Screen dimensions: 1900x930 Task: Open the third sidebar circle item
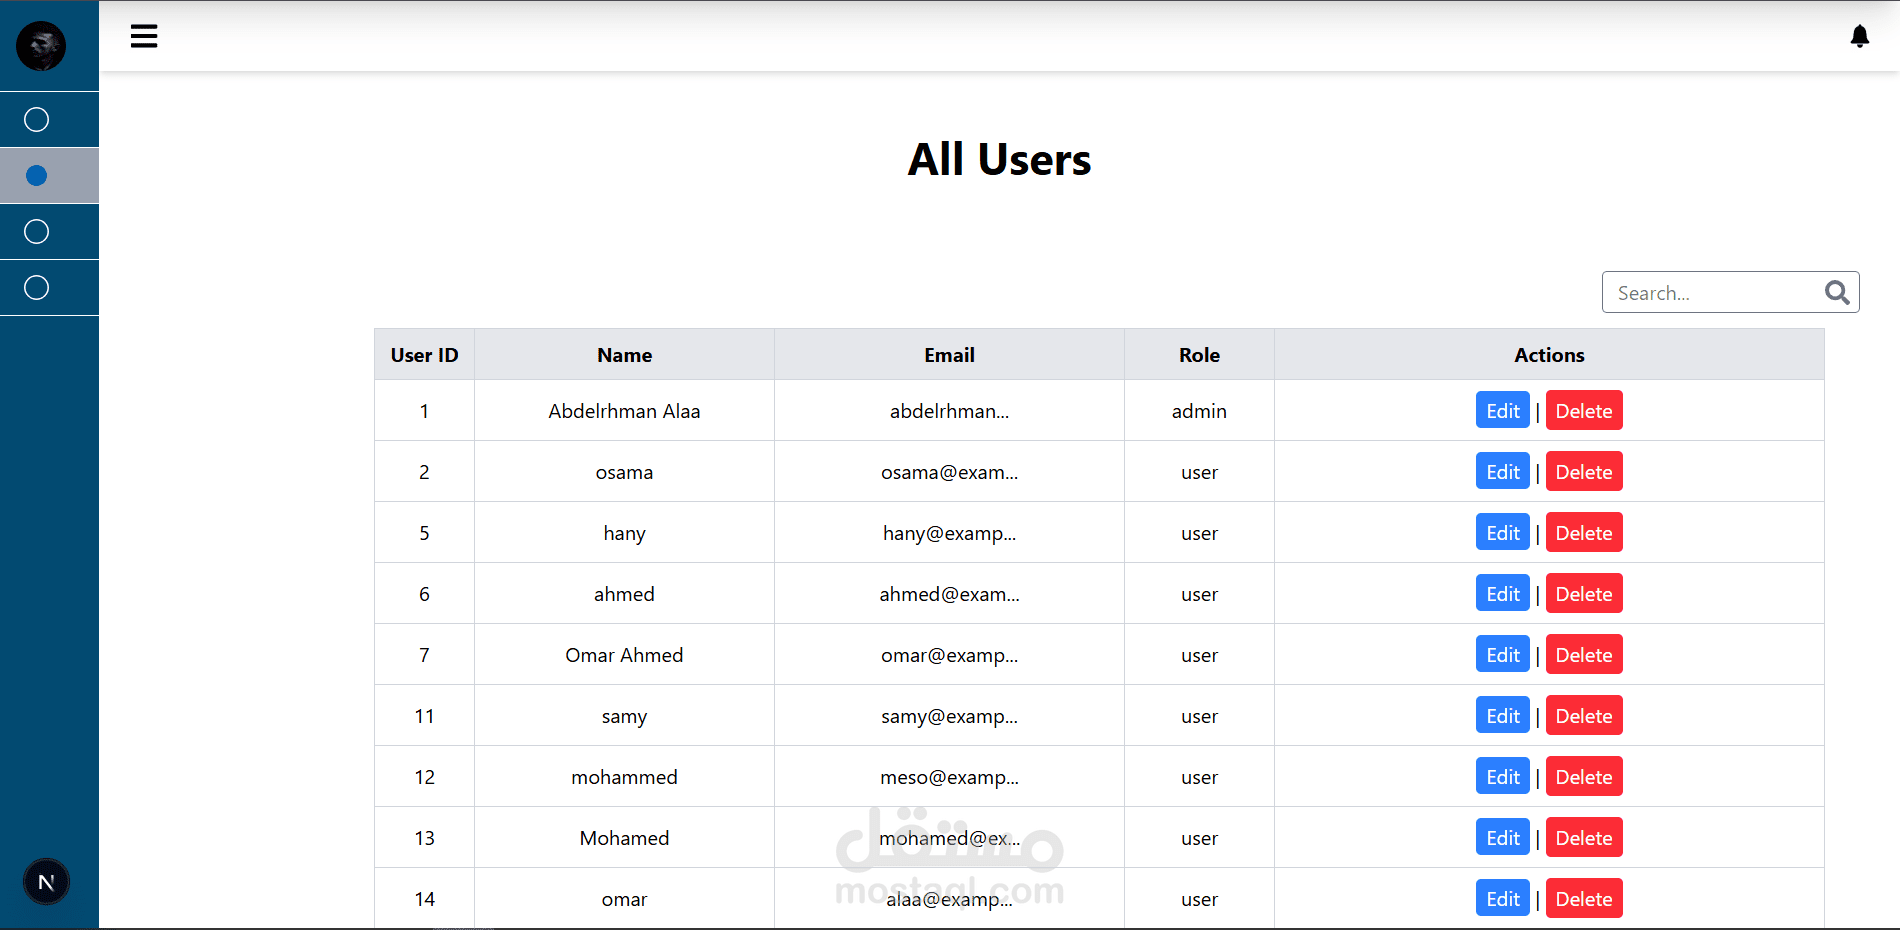[37, 232]
